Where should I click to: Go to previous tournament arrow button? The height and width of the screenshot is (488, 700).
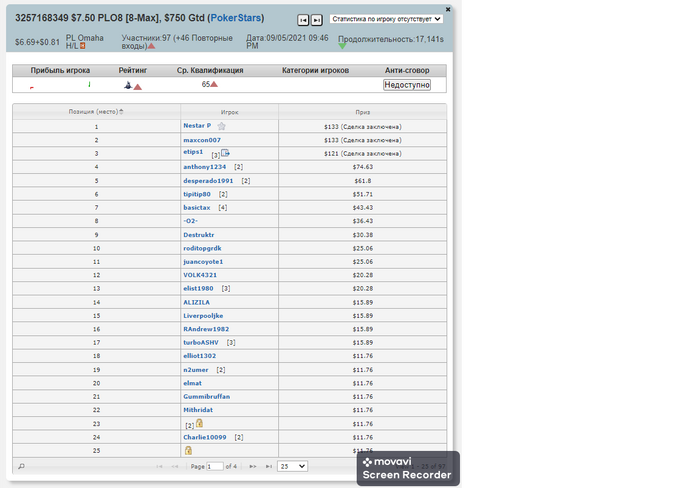pyautogui.click(x=303, y=20)
